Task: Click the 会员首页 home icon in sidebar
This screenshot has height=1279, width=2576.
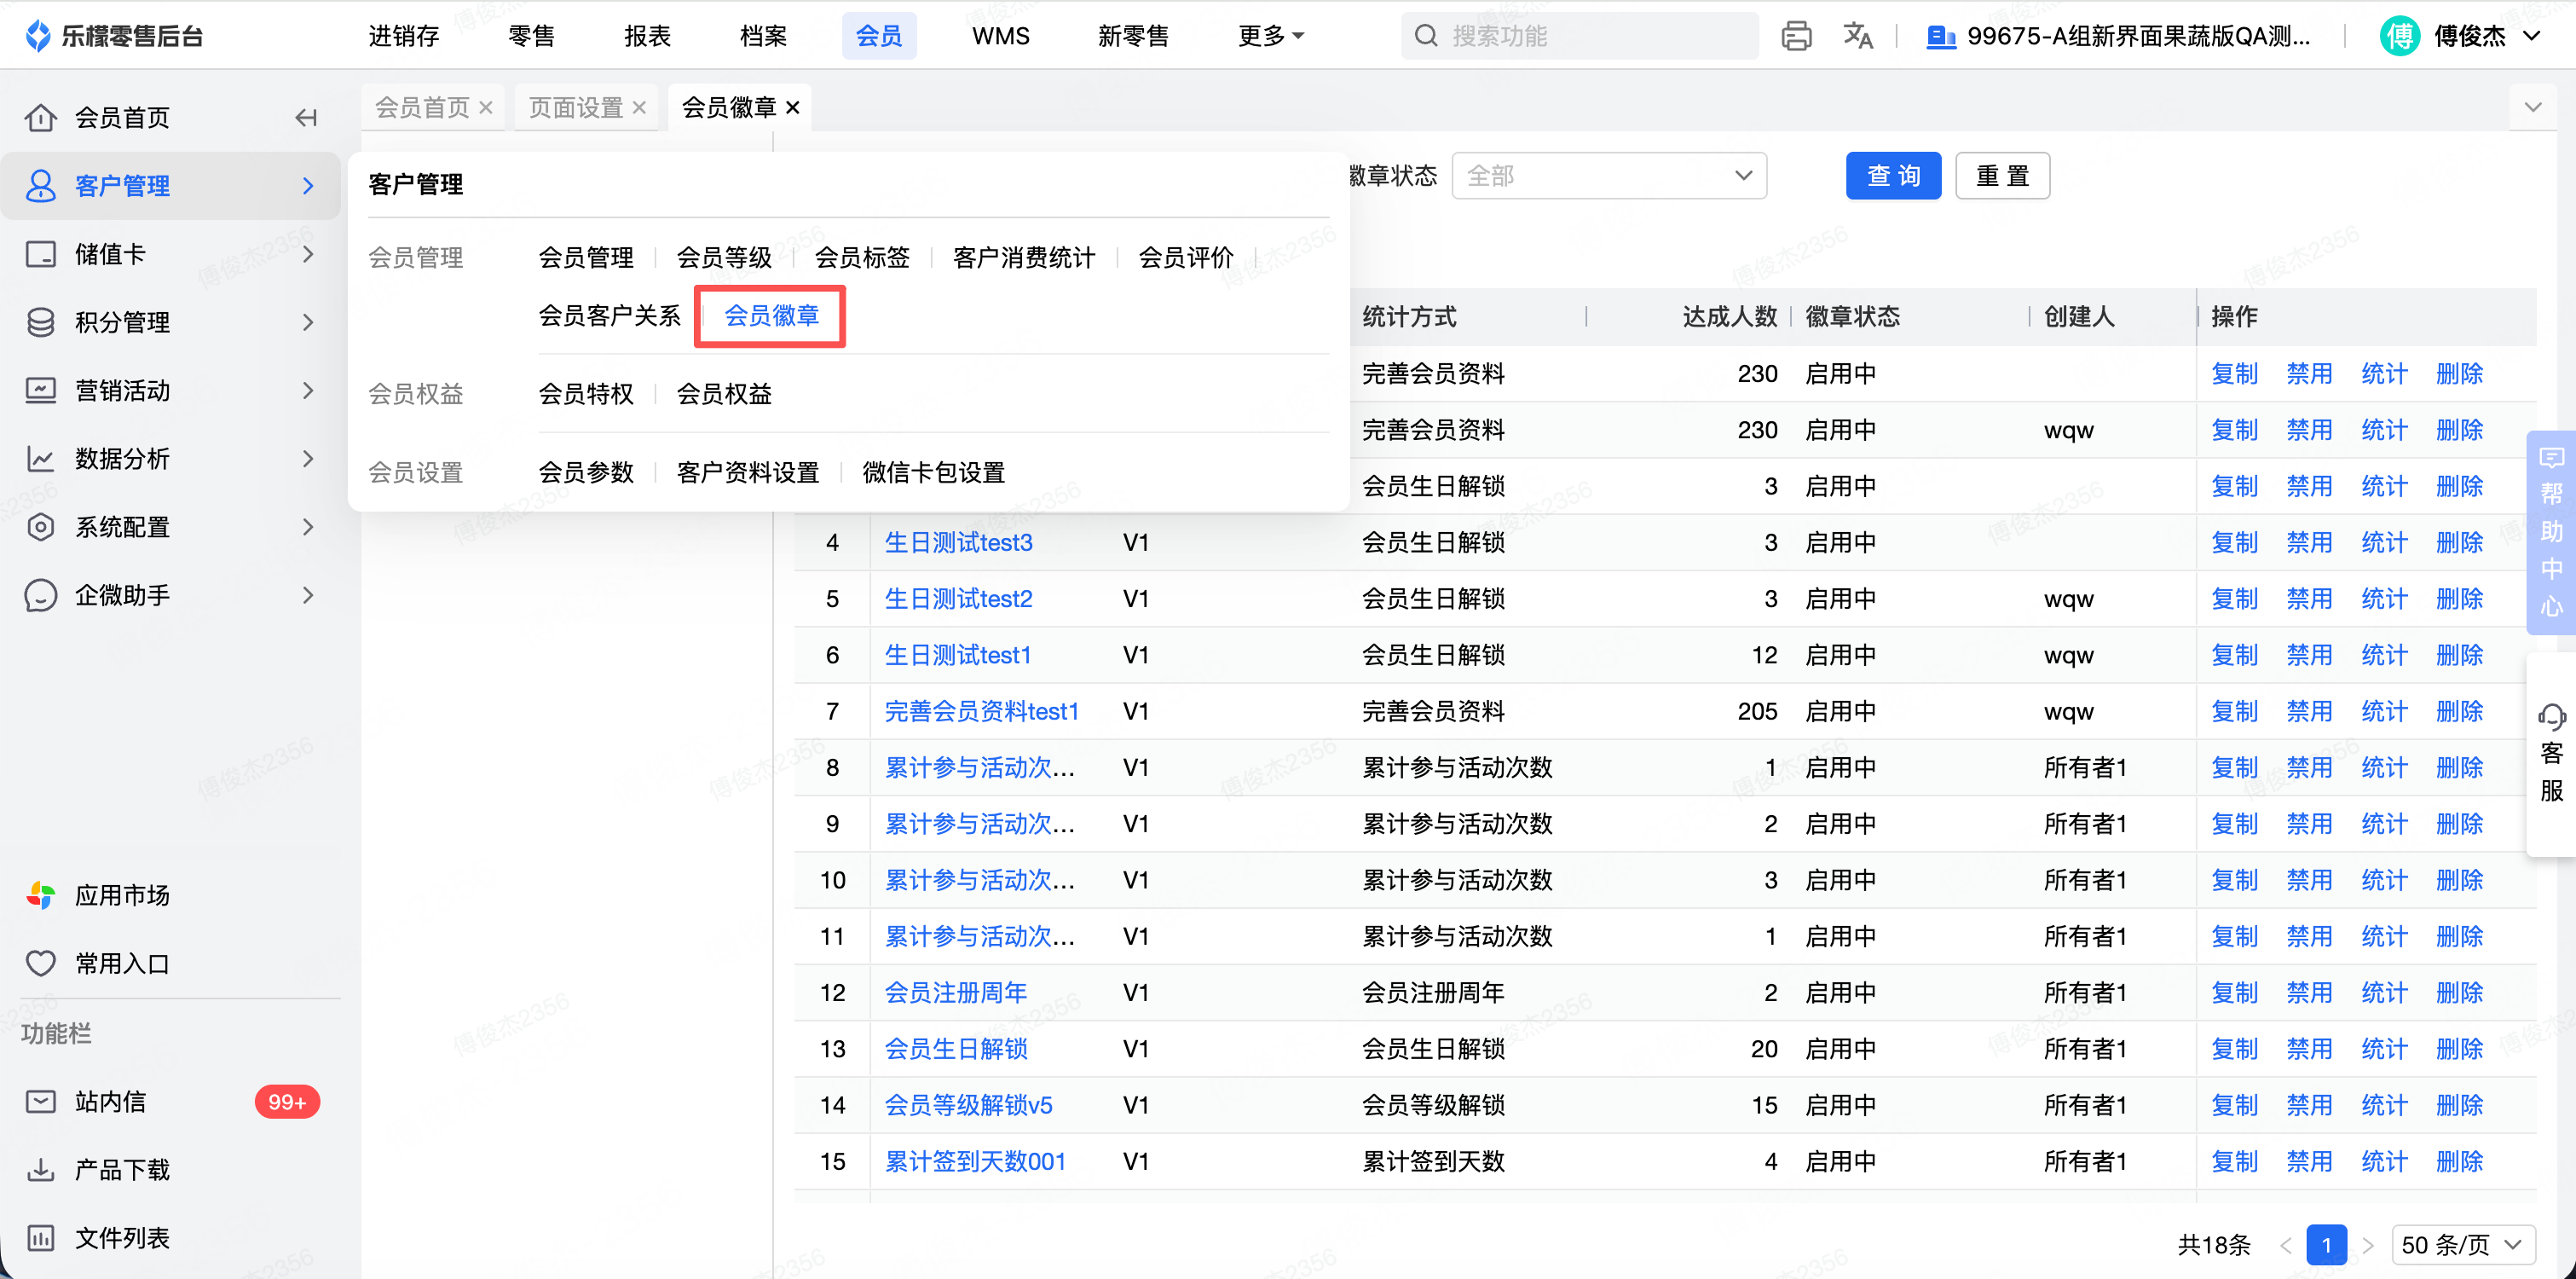Action: pos(40,118)
